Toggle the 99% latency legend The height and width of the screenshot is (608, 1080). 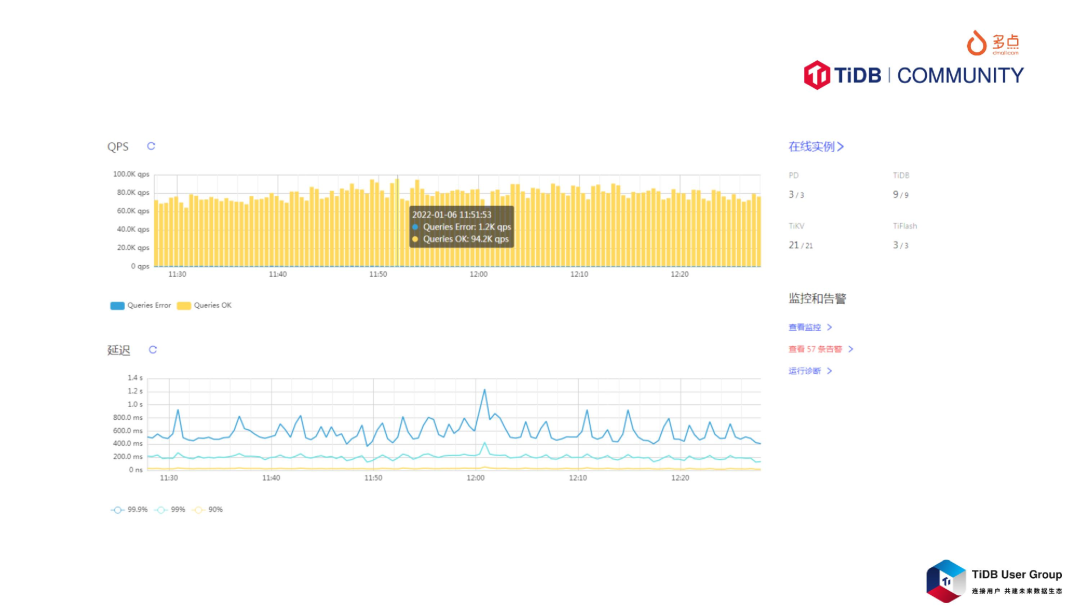point(170,510)
